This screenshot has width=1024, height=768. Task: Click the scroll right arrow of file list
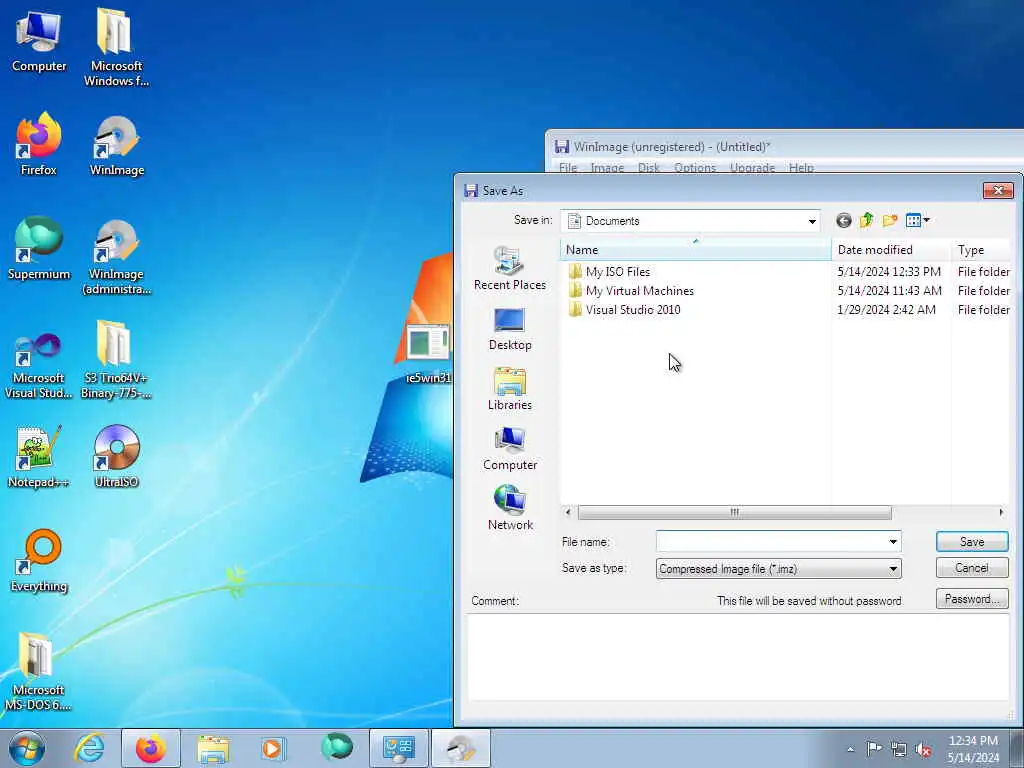[1001, 513]
